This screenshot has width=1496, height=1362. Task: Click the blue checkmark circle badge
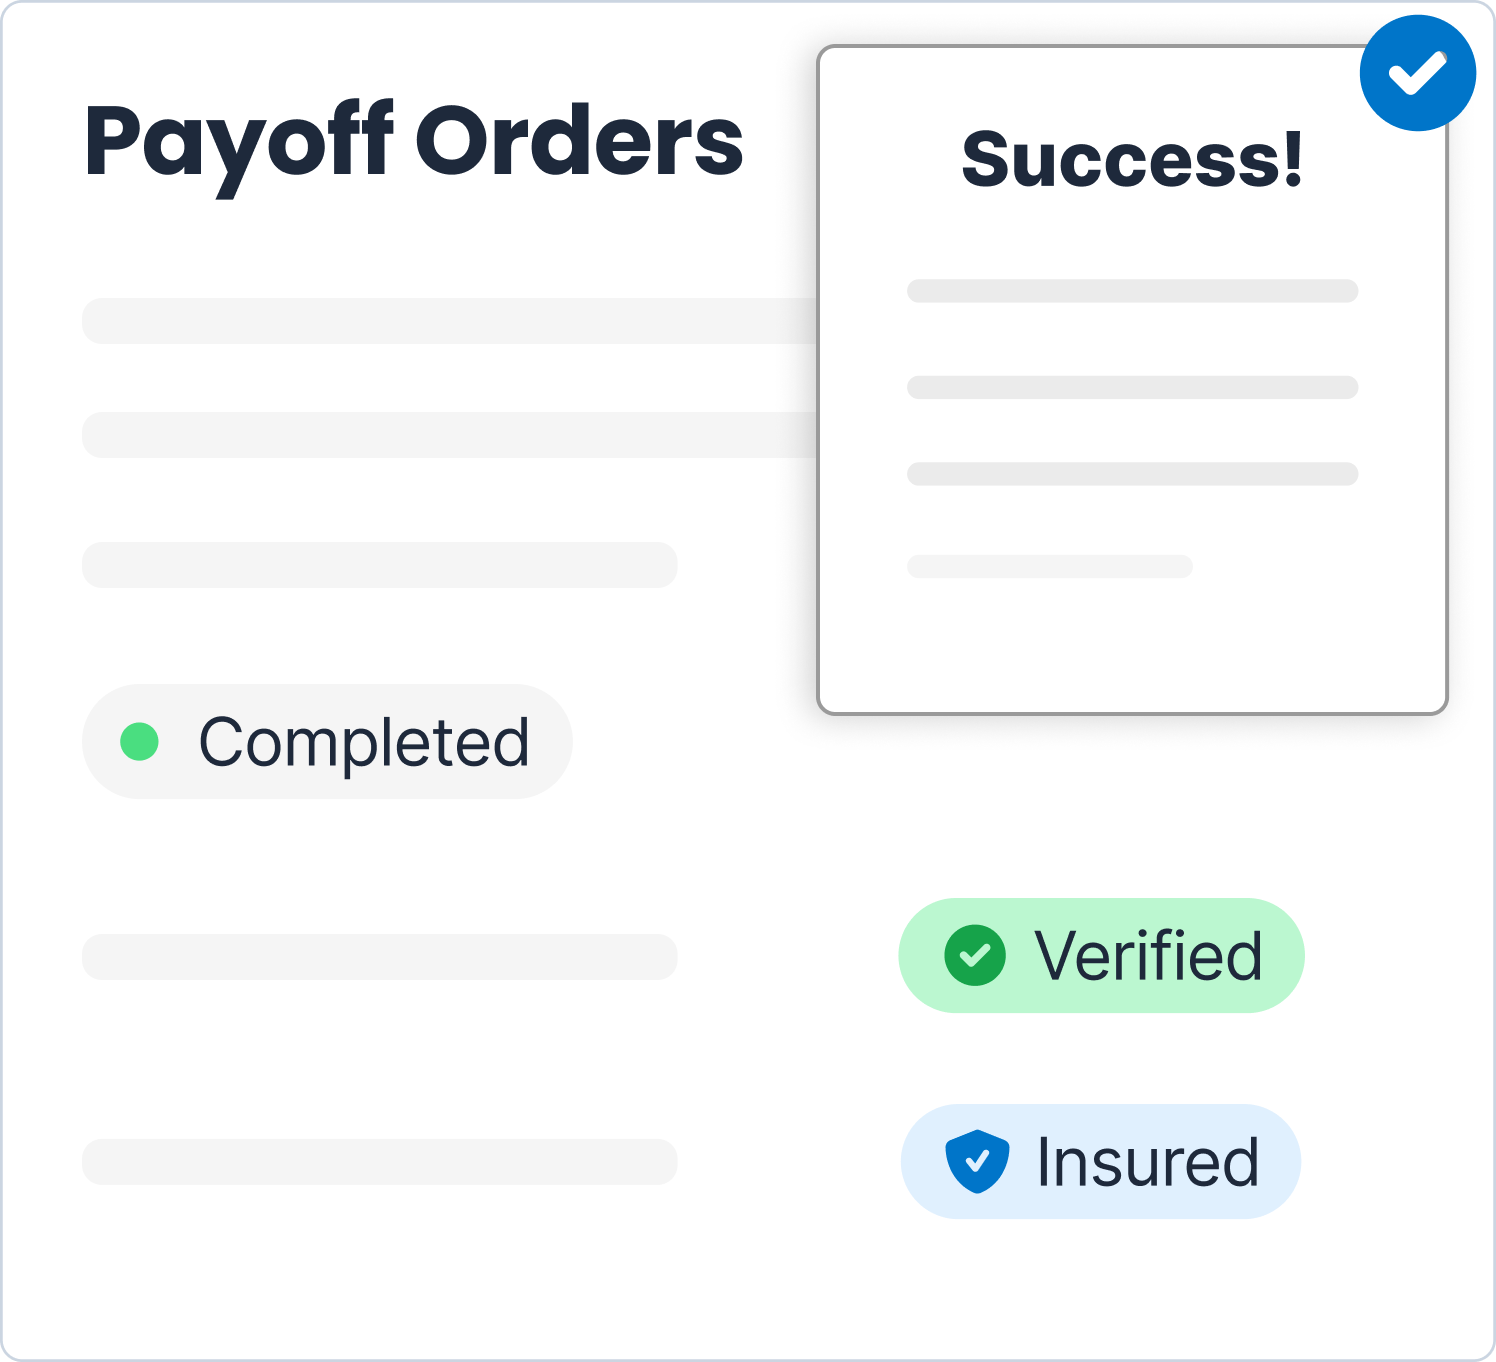tap(1418, 73)
